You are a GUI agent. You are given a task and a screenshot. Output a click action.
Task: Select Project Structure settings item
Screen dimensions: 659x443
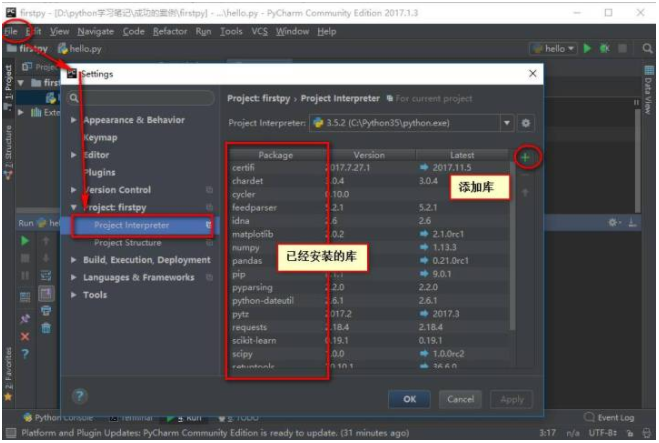127,243
